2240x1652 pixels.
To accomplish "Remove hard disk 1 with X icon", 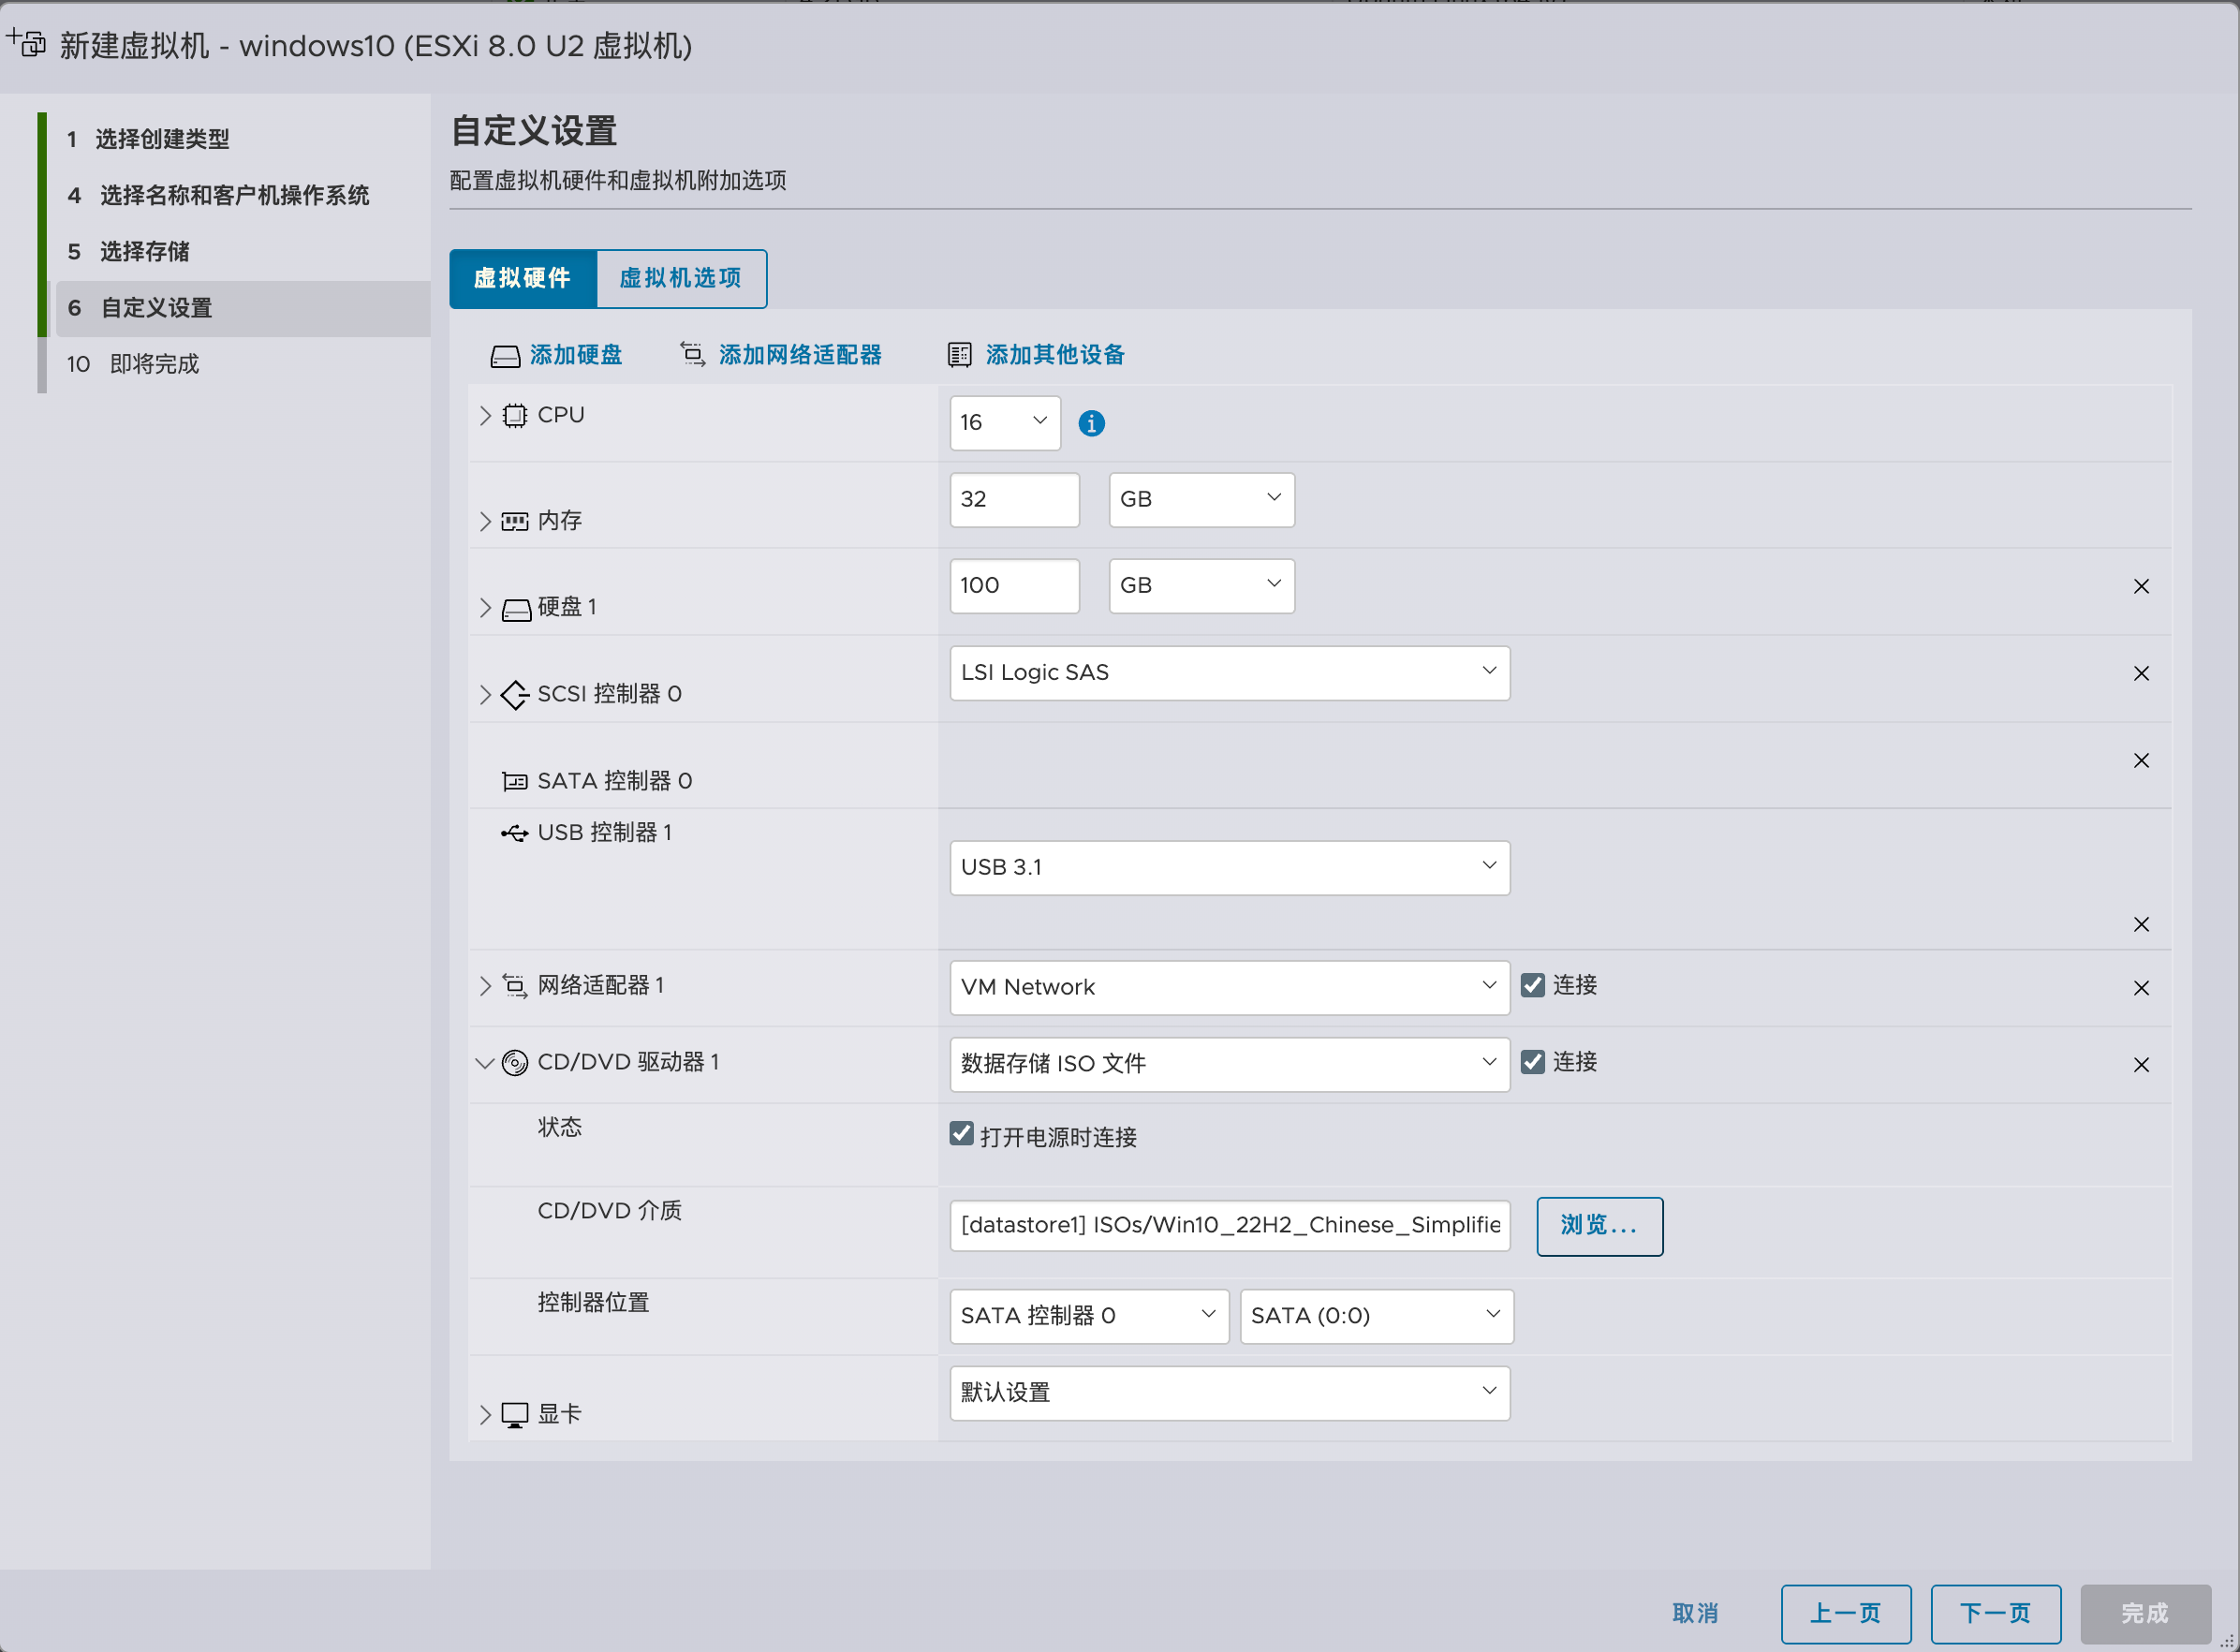I will [2141, 587].
